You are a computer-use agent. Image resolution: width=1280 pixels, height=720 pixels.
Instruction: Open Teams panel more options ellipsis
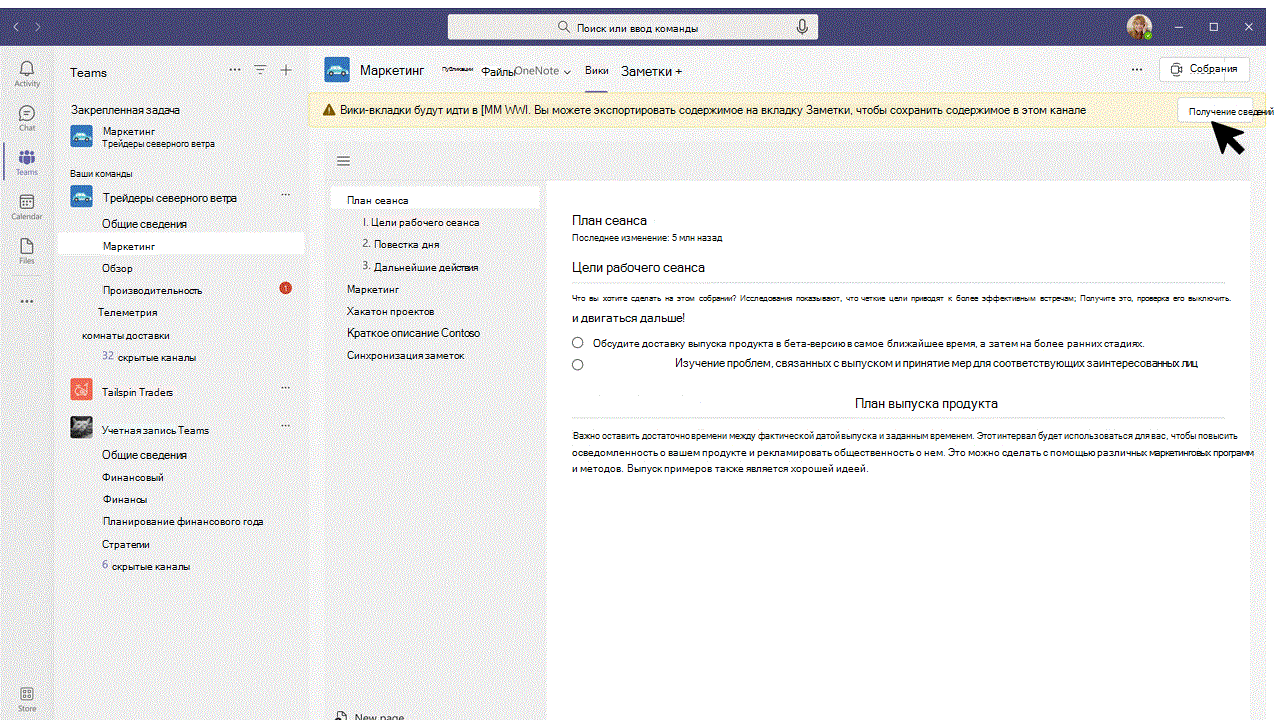235,70
